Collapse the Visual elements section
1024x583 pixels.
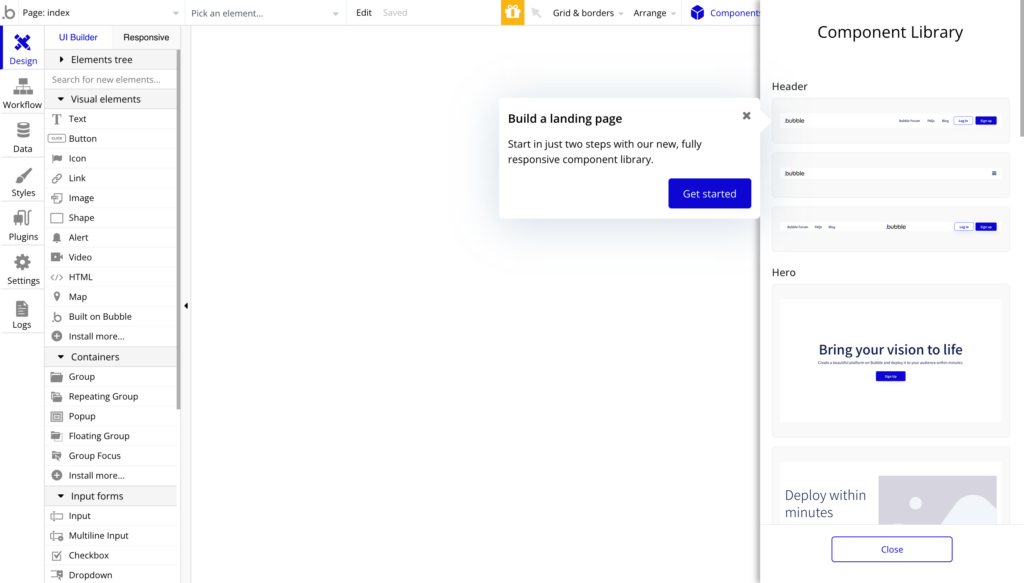click(x=112, y=99)
